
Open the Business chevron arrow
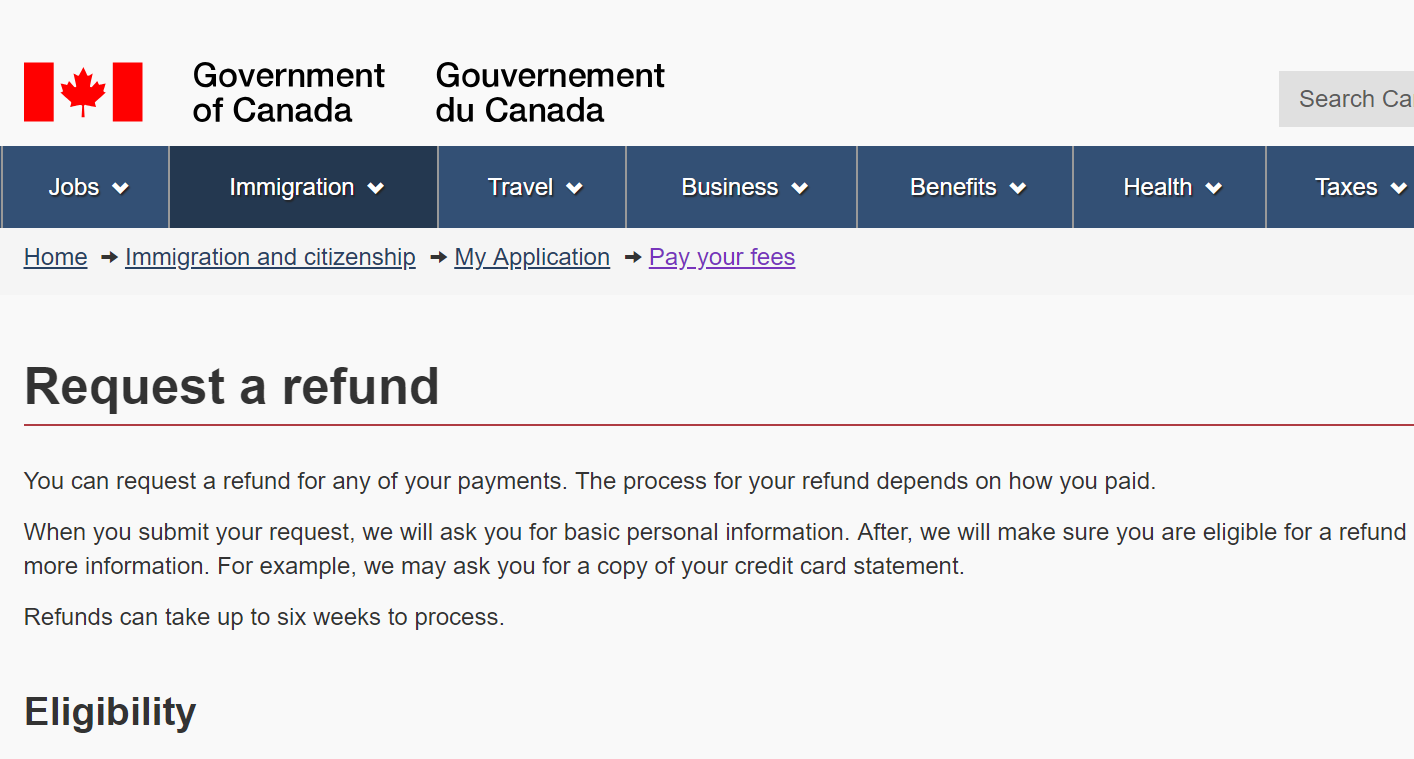(x=800, y=188)
